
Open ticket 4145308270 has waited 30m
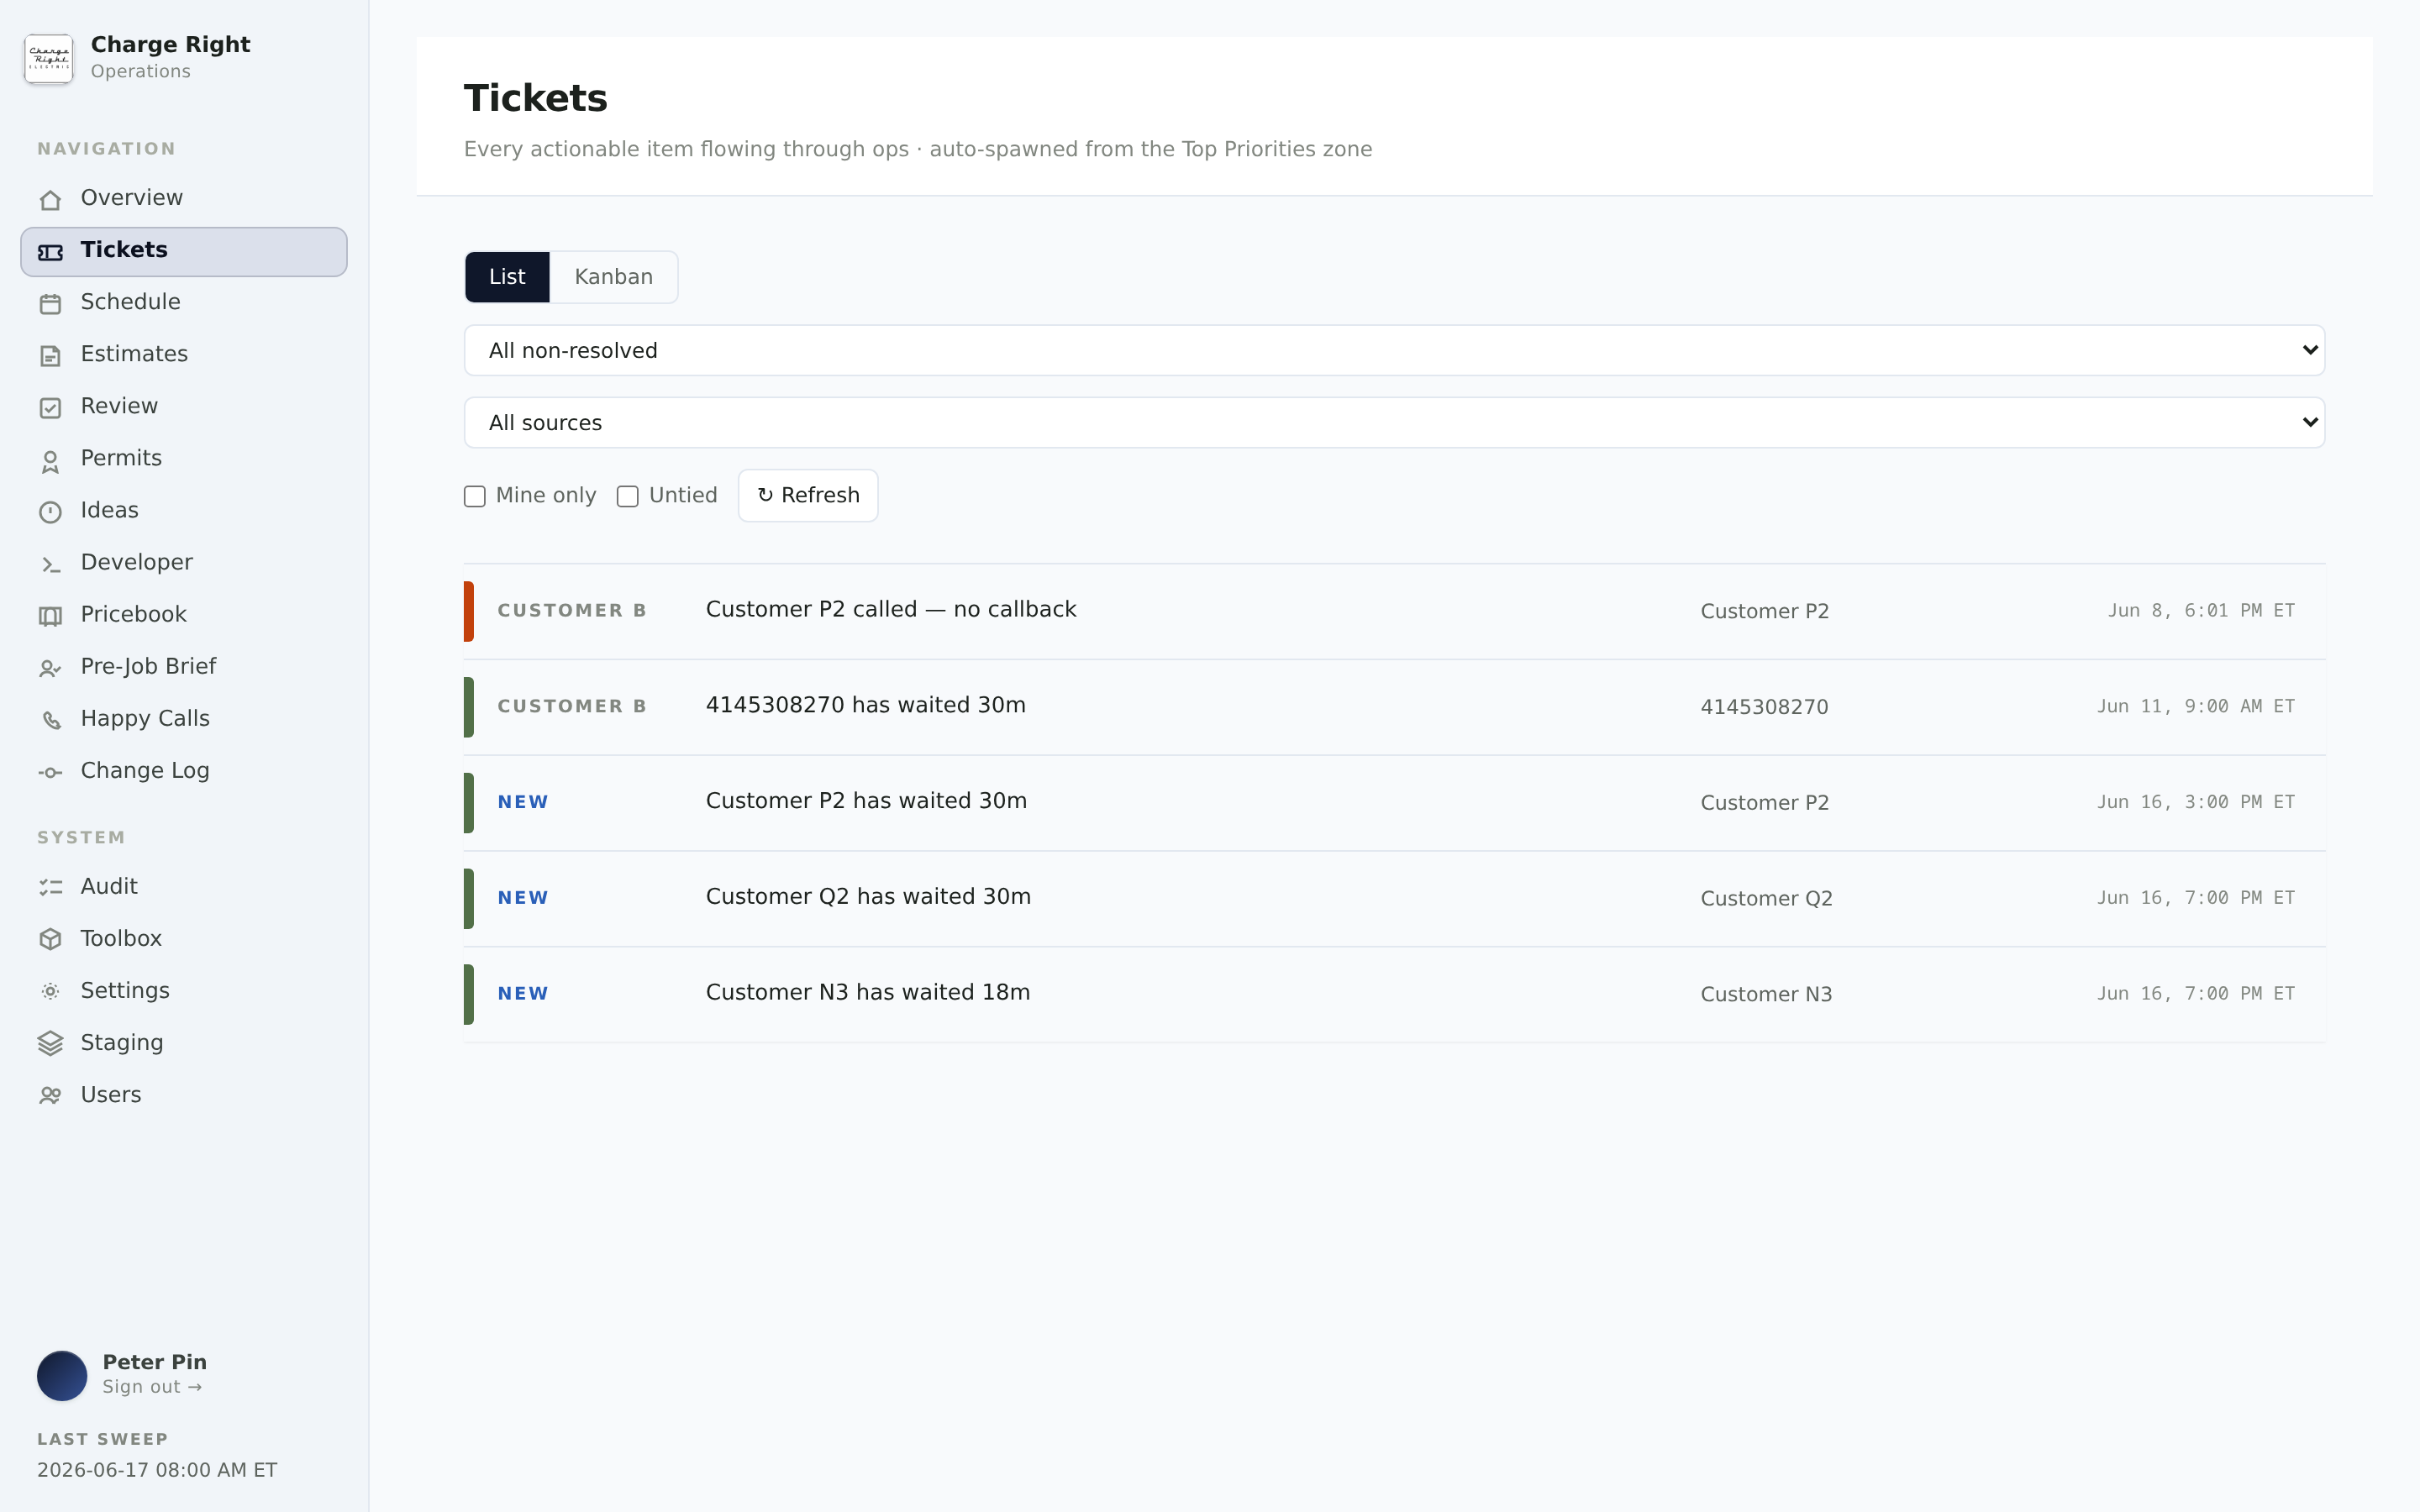[1394, 707]
